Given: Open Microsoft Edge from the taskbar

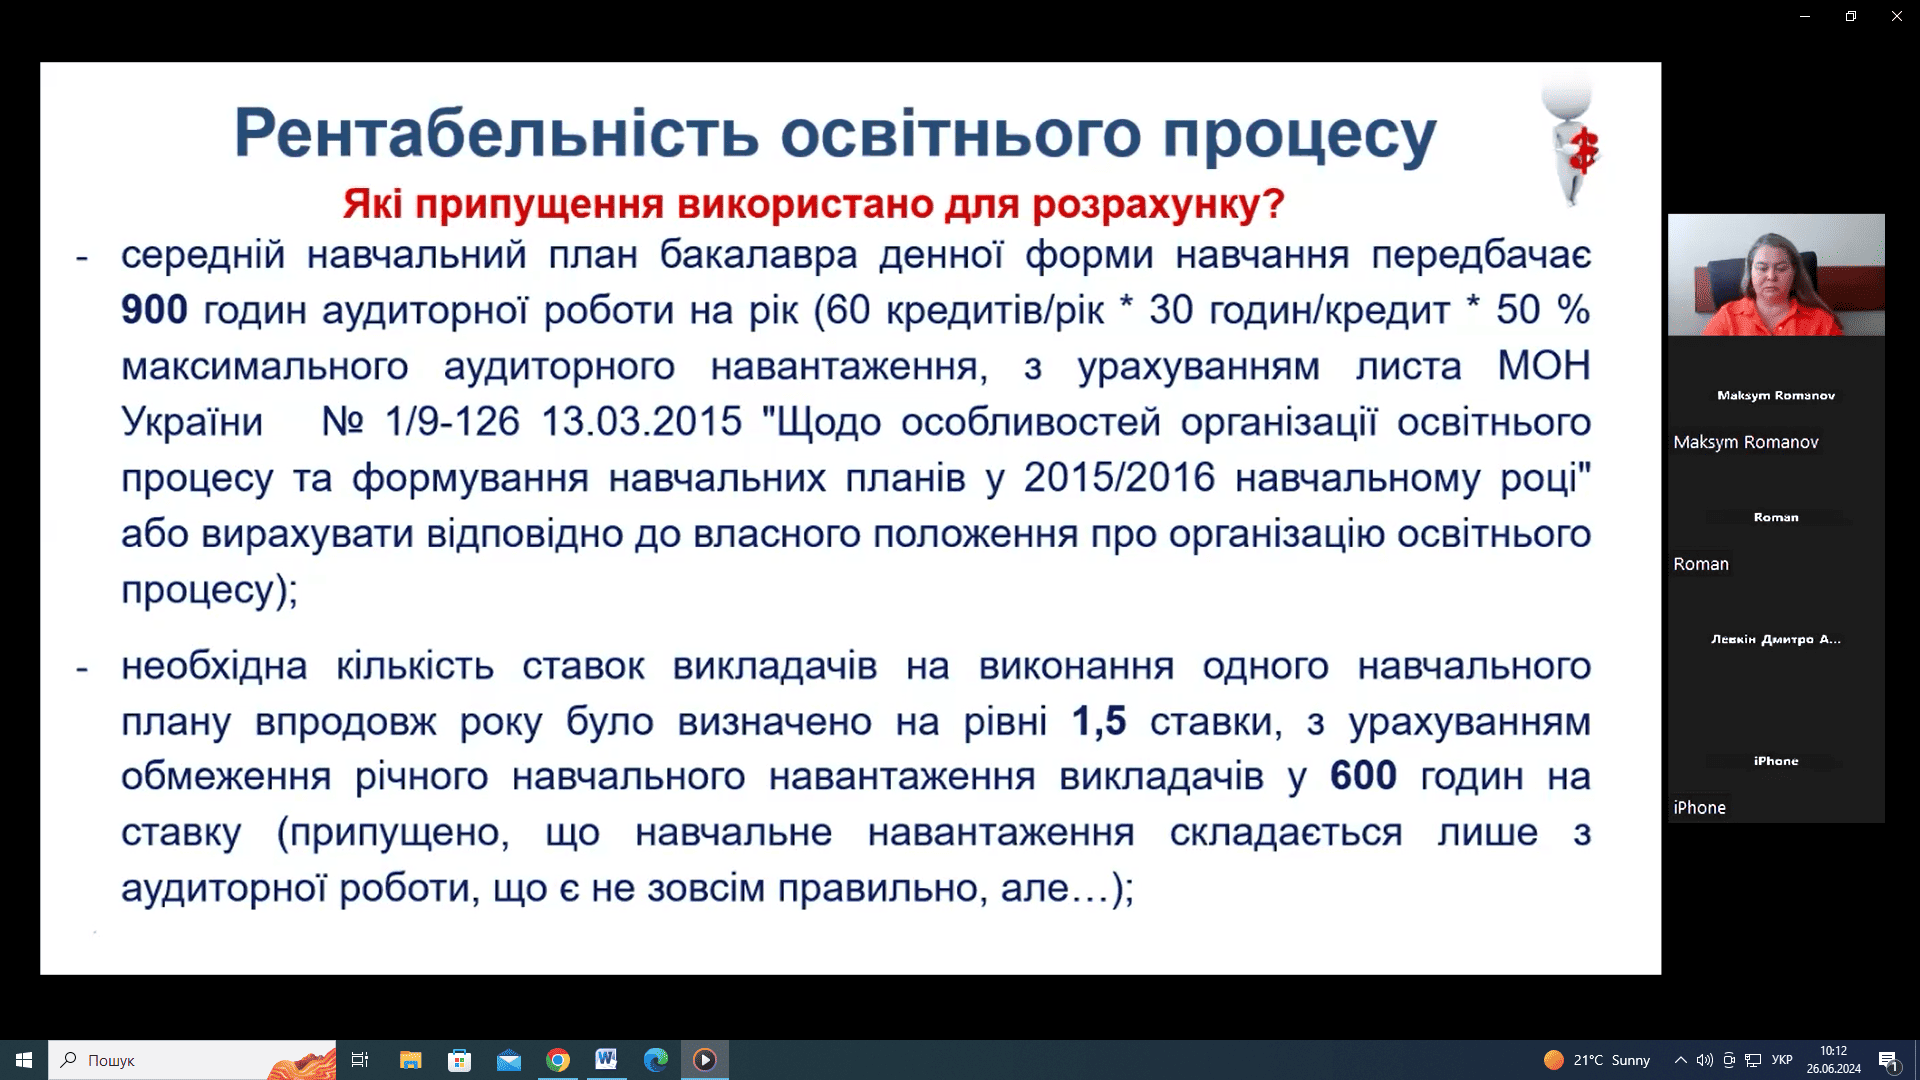Looking at the screenshot, I should [x=655, y=1060].
